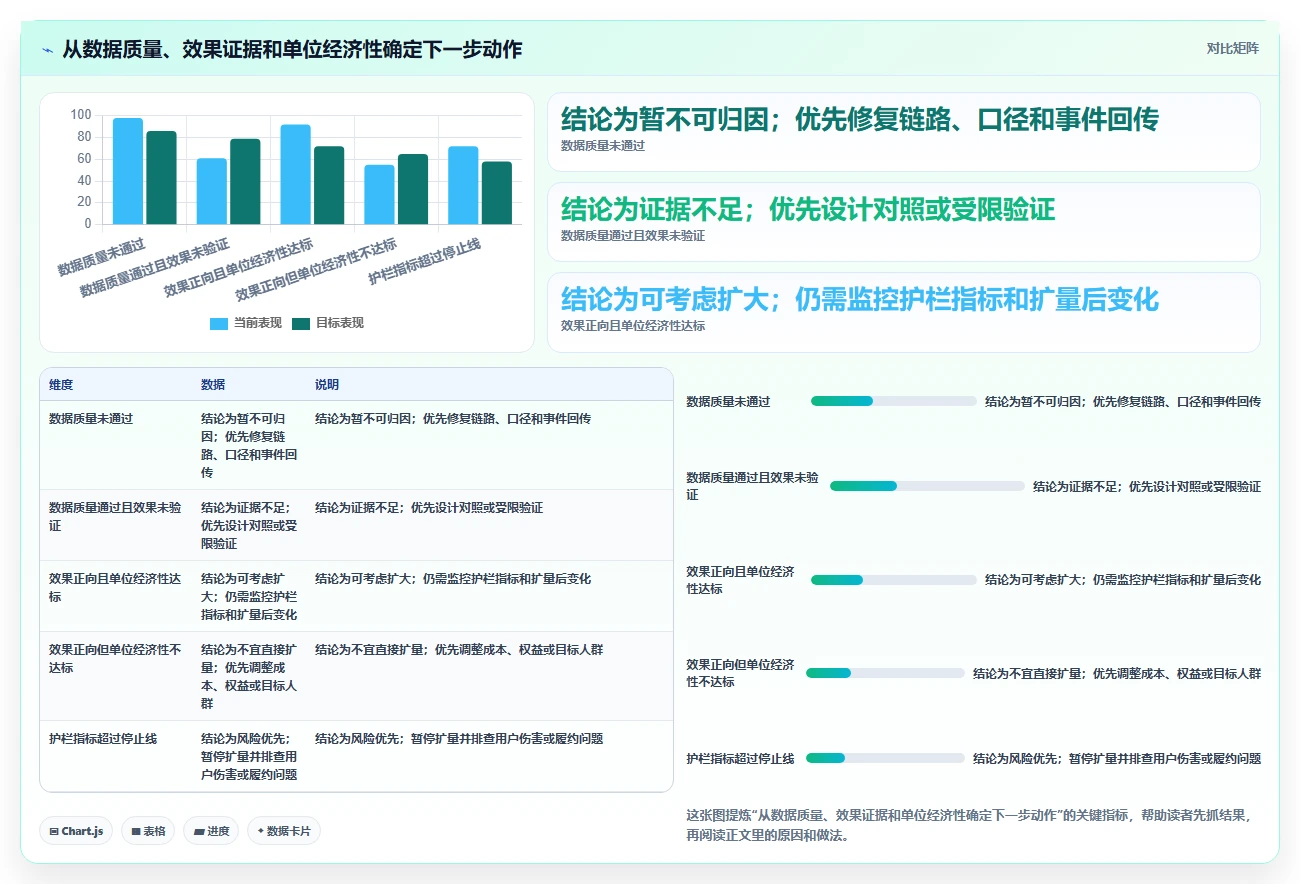
Task: Click the progress bar for 数据质量未通过
Action: tap(893, 401)
